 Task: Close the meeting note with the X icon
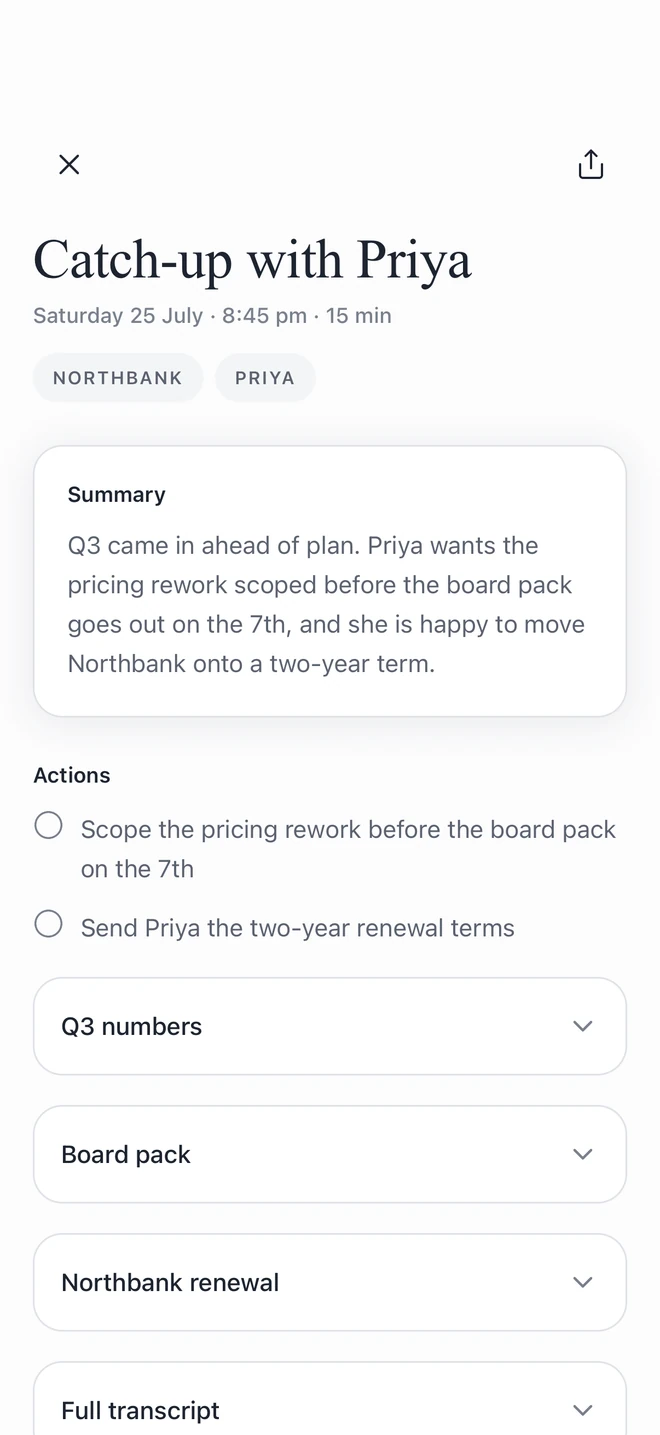click(69, 165)
